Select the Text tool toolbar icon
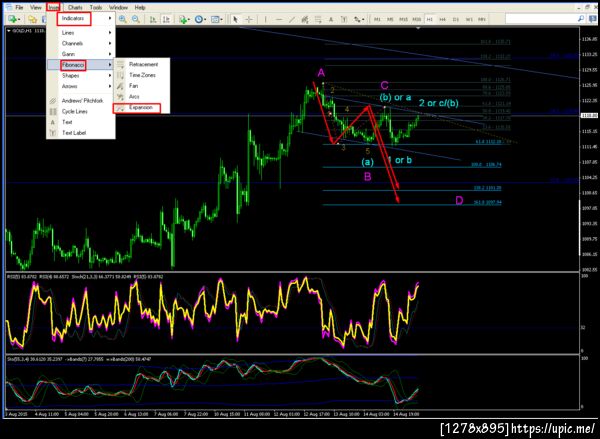The width and height of the screenshot is (600, 439). coord(331,19)
